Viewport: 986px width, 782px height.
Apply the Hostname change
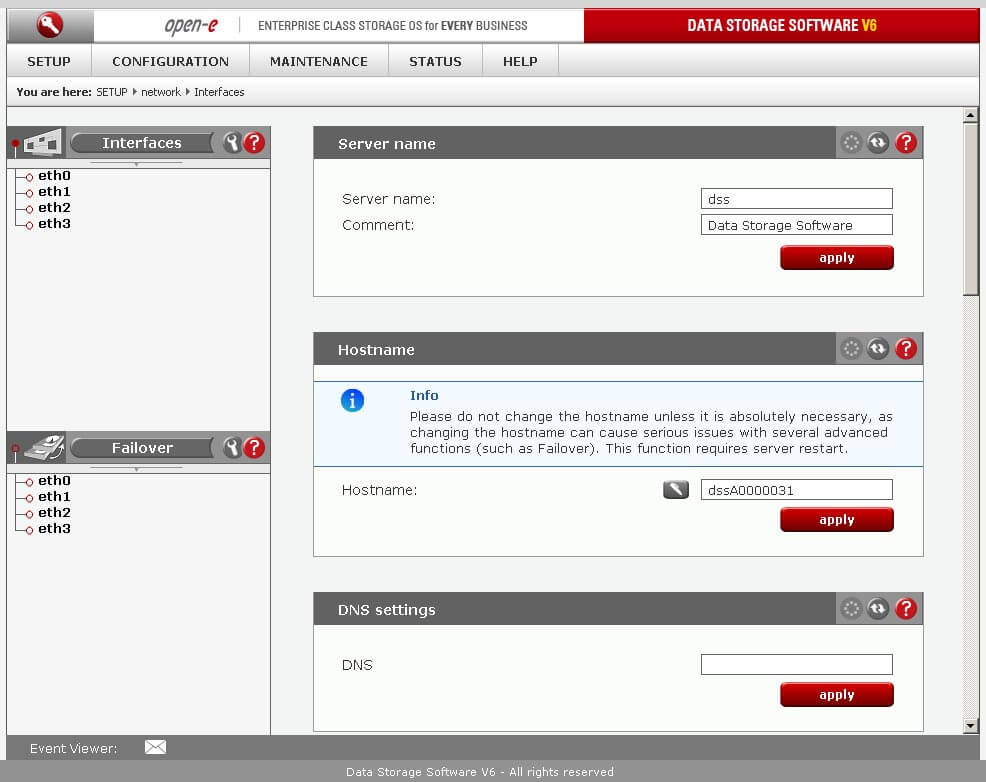[836, 520]
